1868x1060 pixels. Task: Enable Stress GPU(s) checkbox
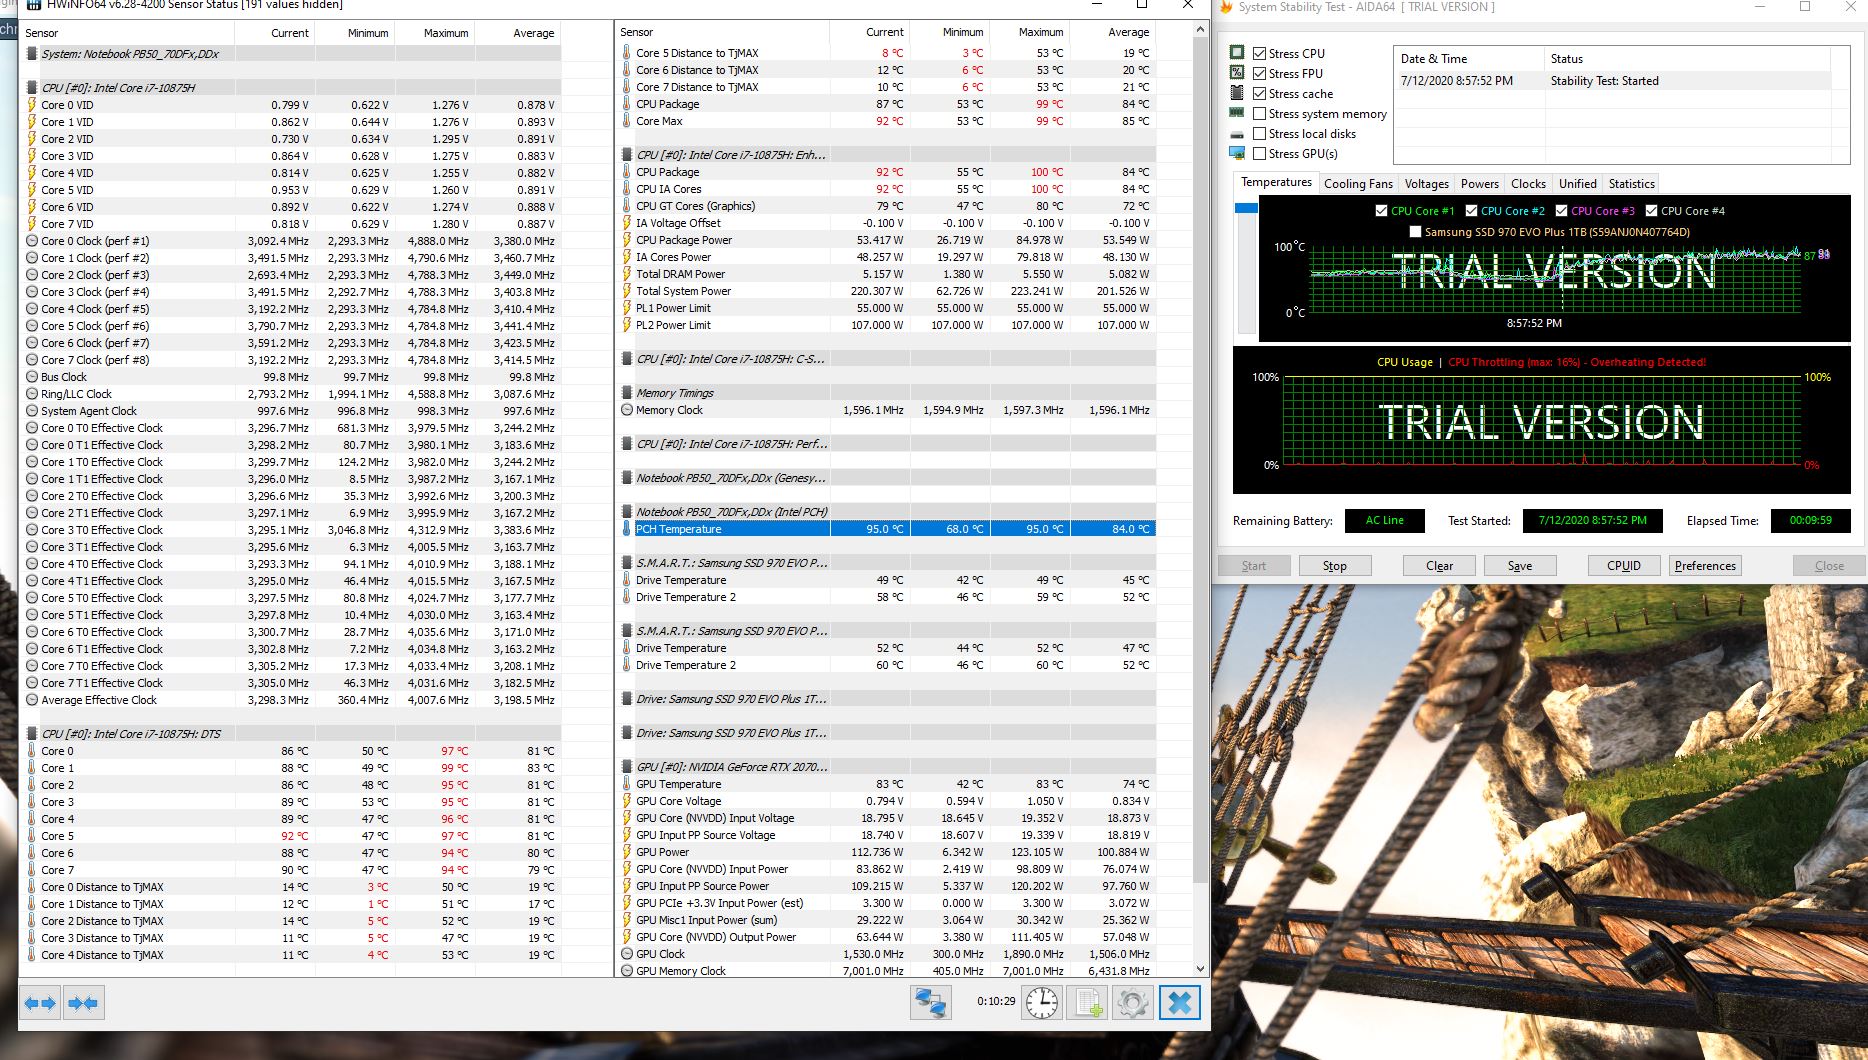[x=1260, y=154]
